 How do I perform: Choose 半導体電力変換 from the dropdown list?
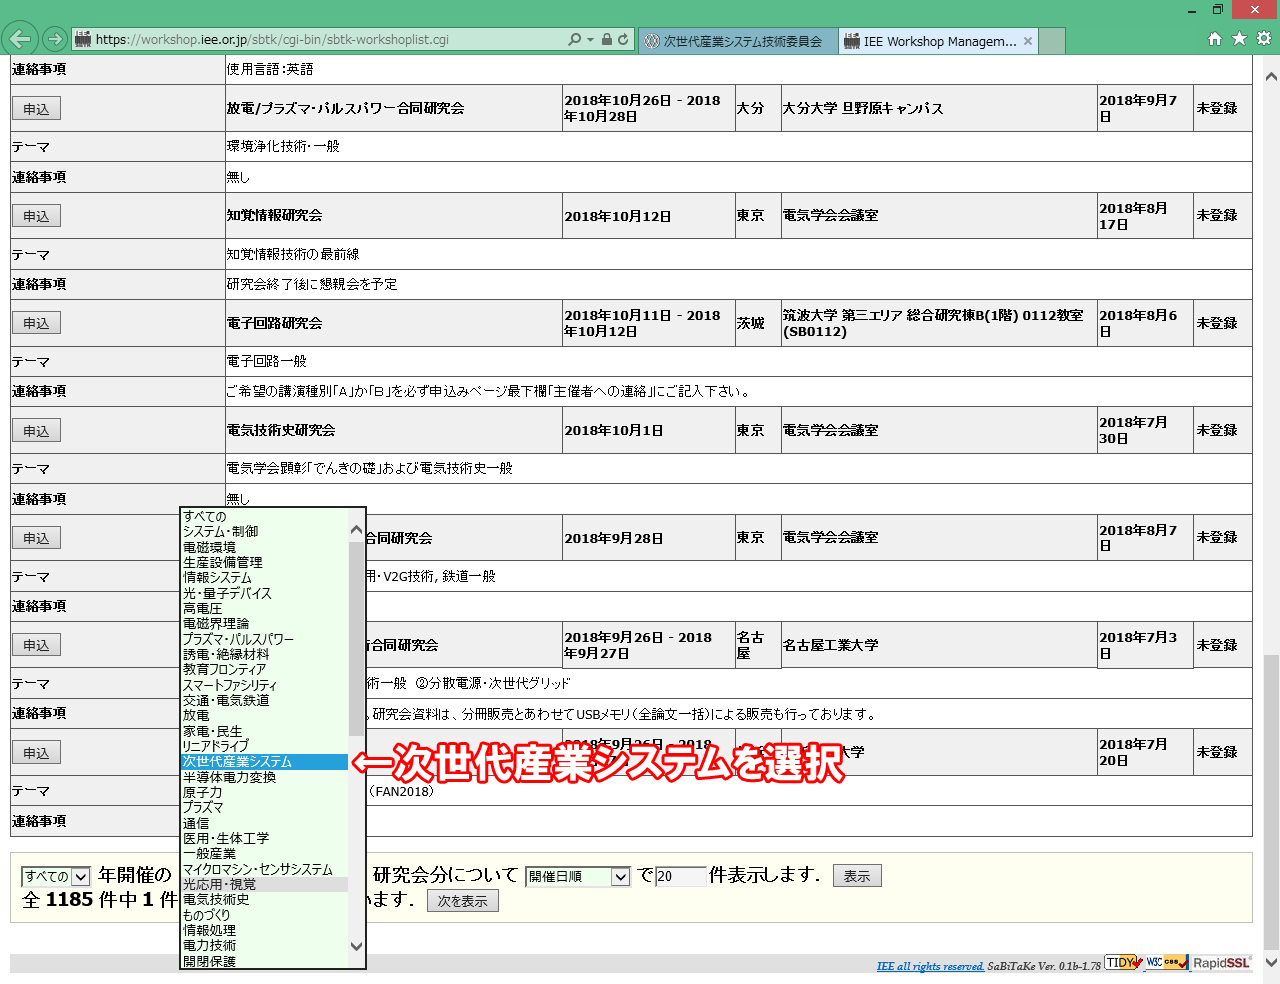[x=230, y=777]
